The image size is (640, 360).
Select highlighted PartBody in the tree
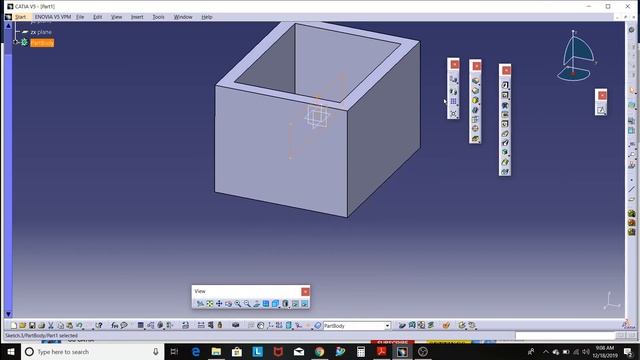point(42,43)
